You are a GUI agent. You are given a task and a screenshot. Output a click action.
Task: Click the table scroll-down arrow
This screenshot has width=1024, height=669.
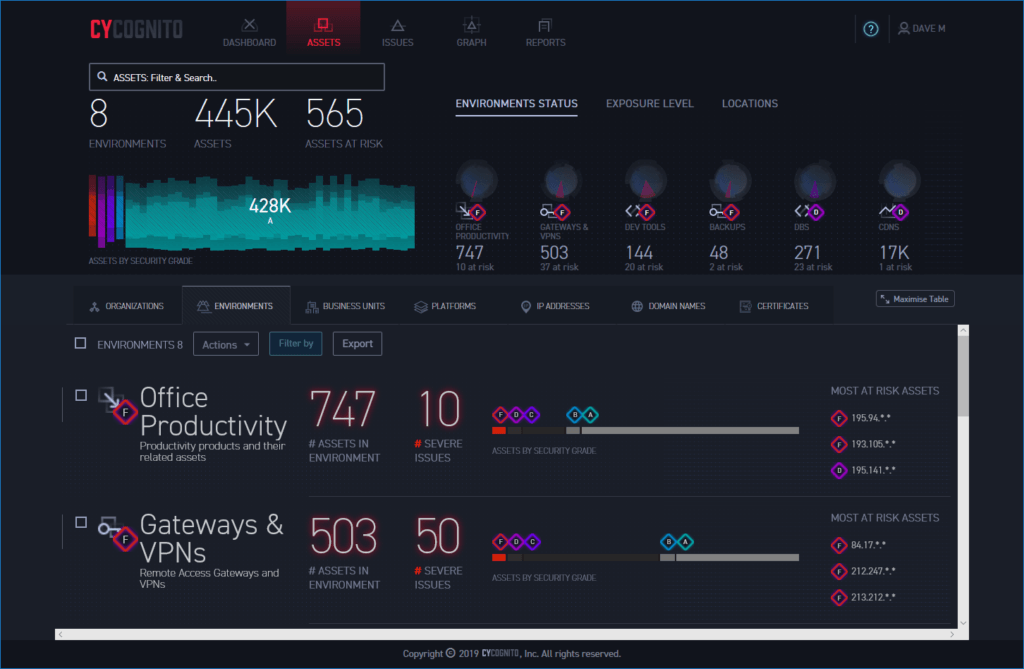[963, 623]
